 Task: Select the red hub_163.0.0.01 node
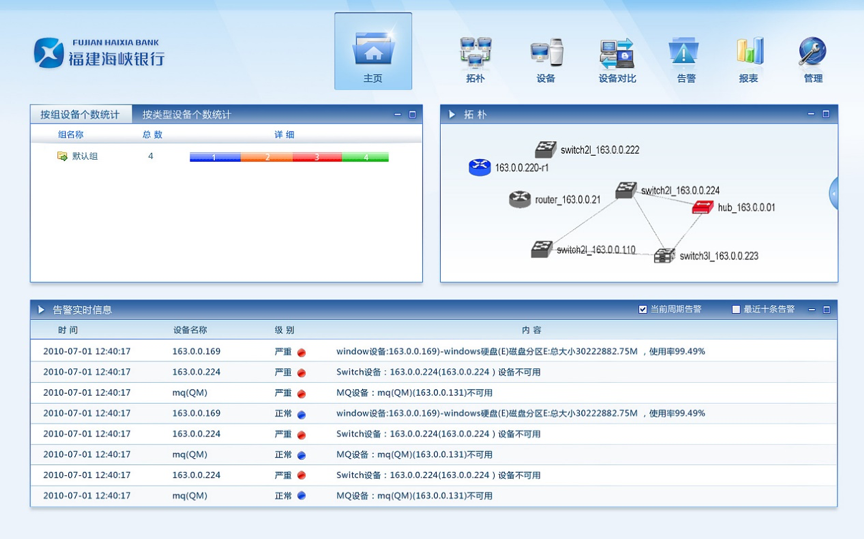[x=703, y=207]
